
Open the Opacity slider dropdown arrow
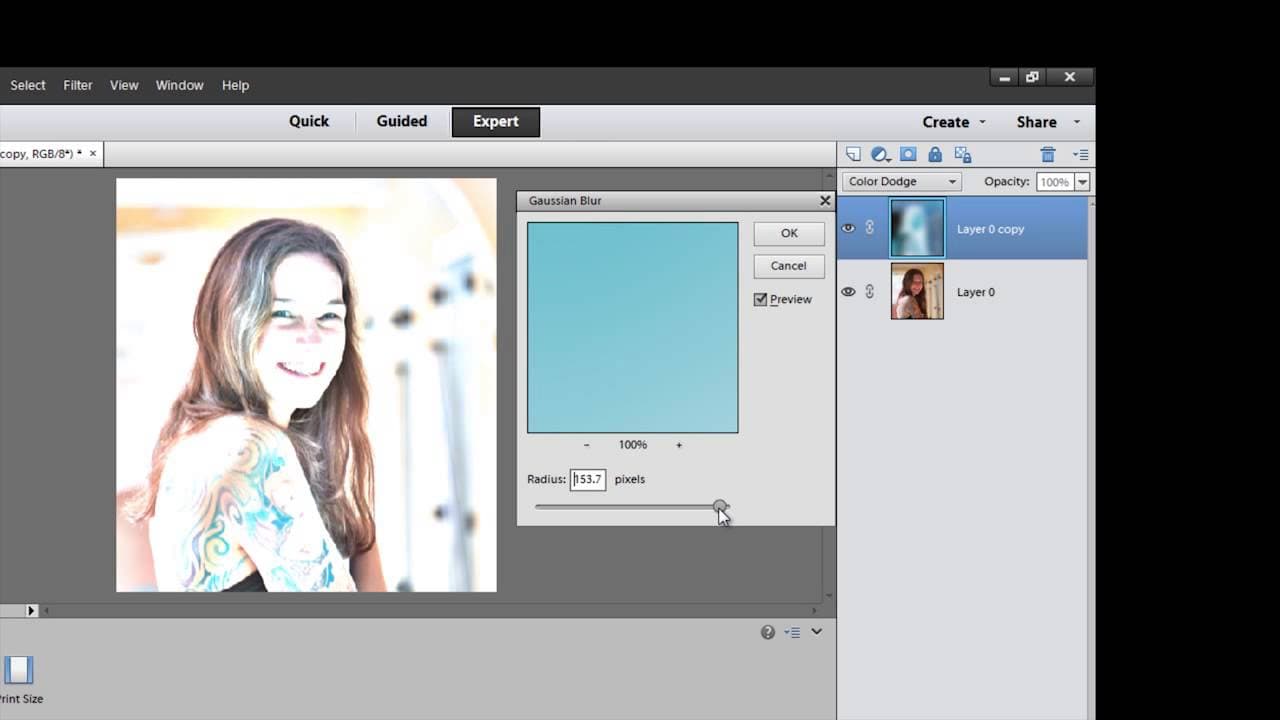tap(1083, 182)
